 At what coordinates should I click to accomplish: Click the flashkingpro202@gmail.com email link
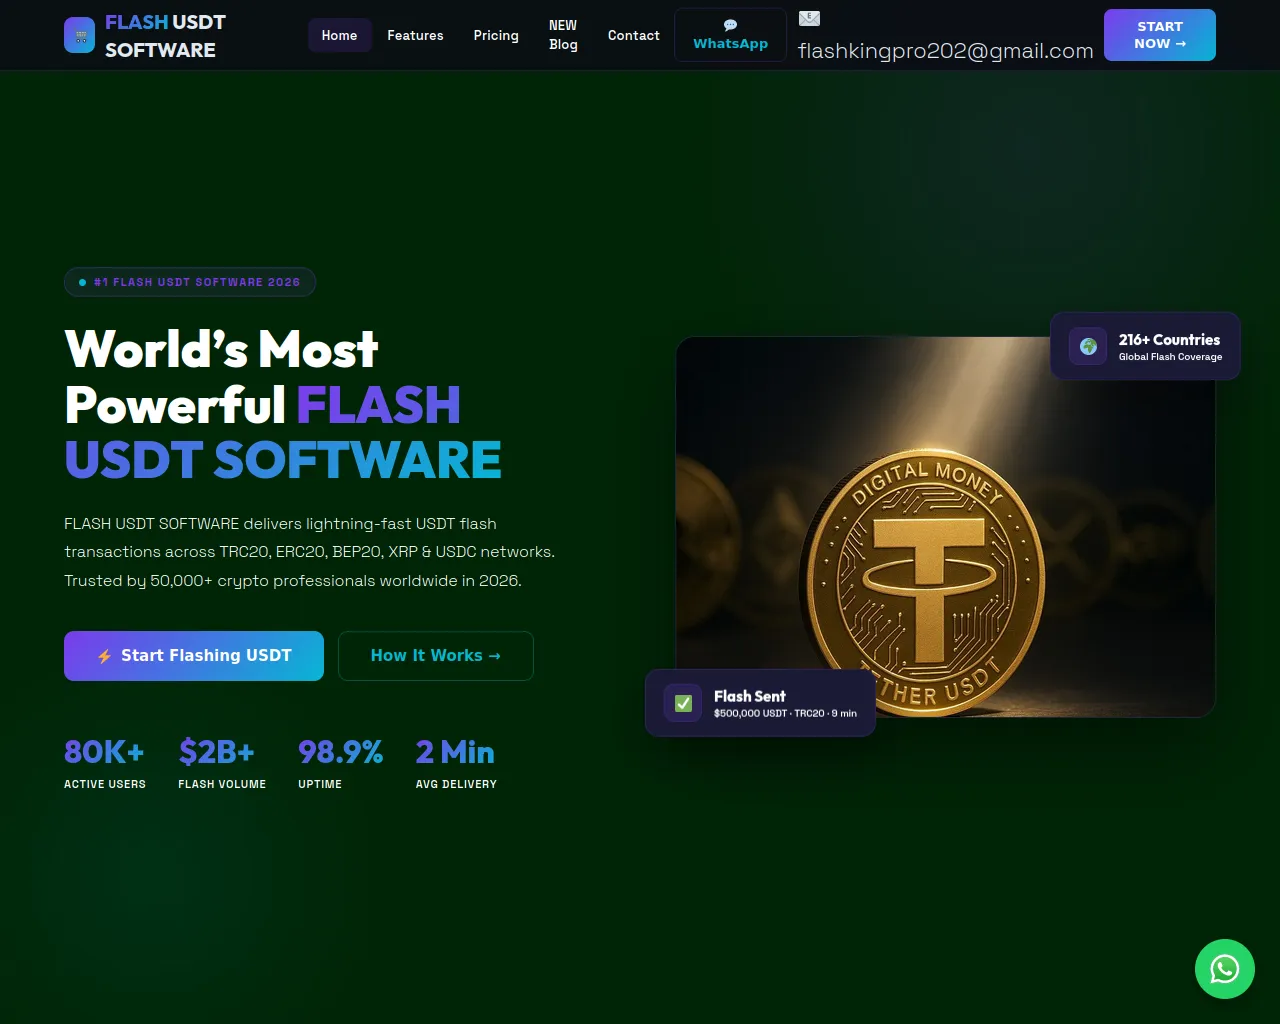[946, 51]
